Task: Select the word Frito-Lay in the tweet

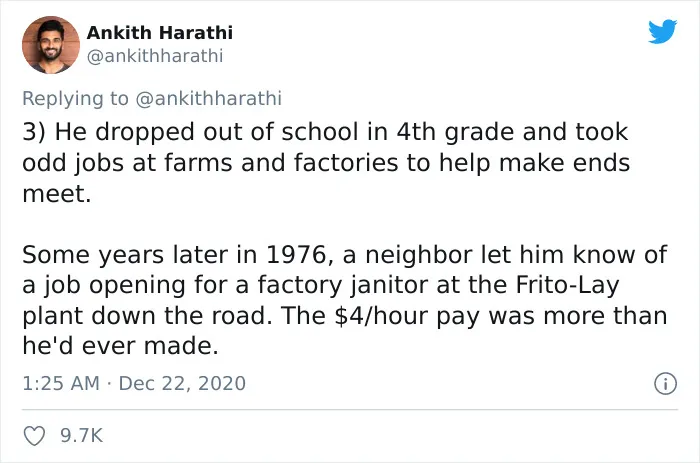Action: 567,285
